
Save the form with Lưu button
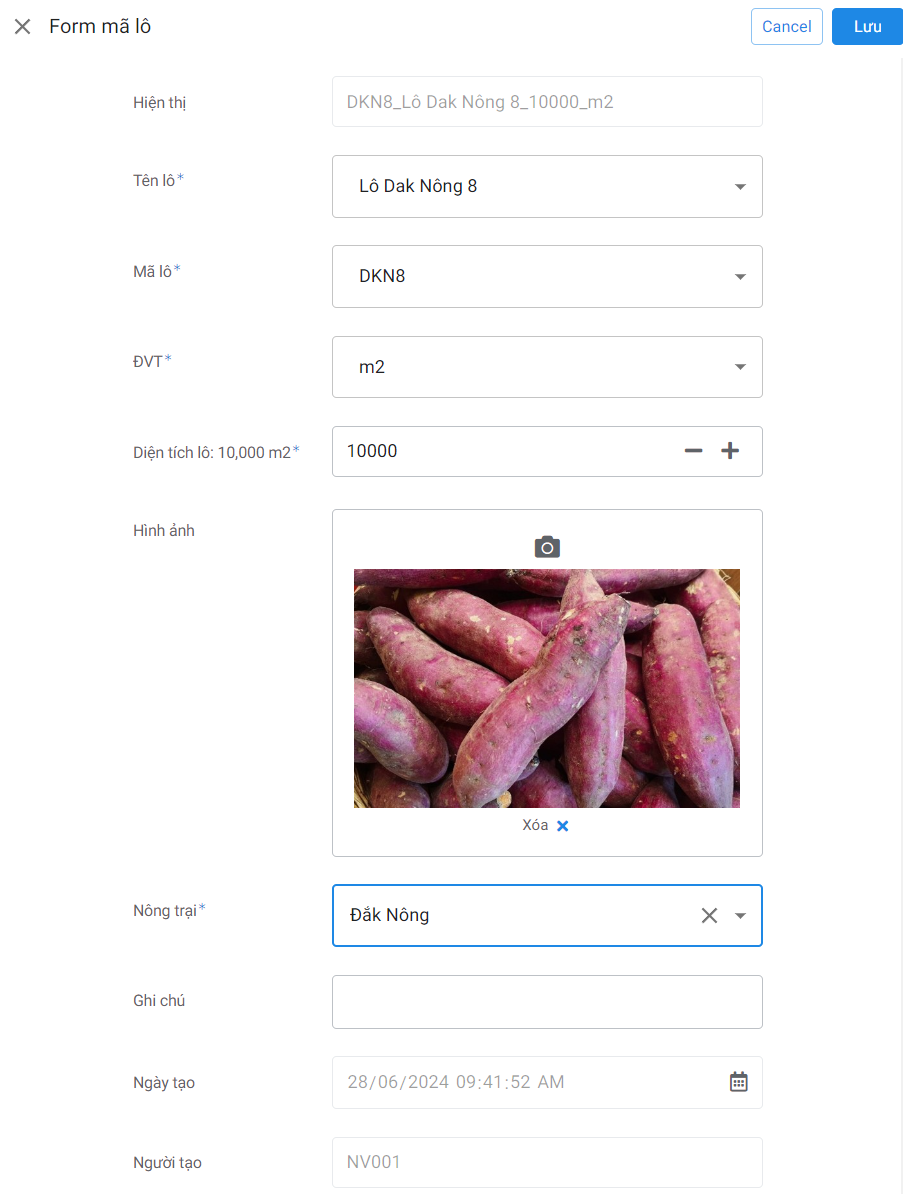(867, 27)
